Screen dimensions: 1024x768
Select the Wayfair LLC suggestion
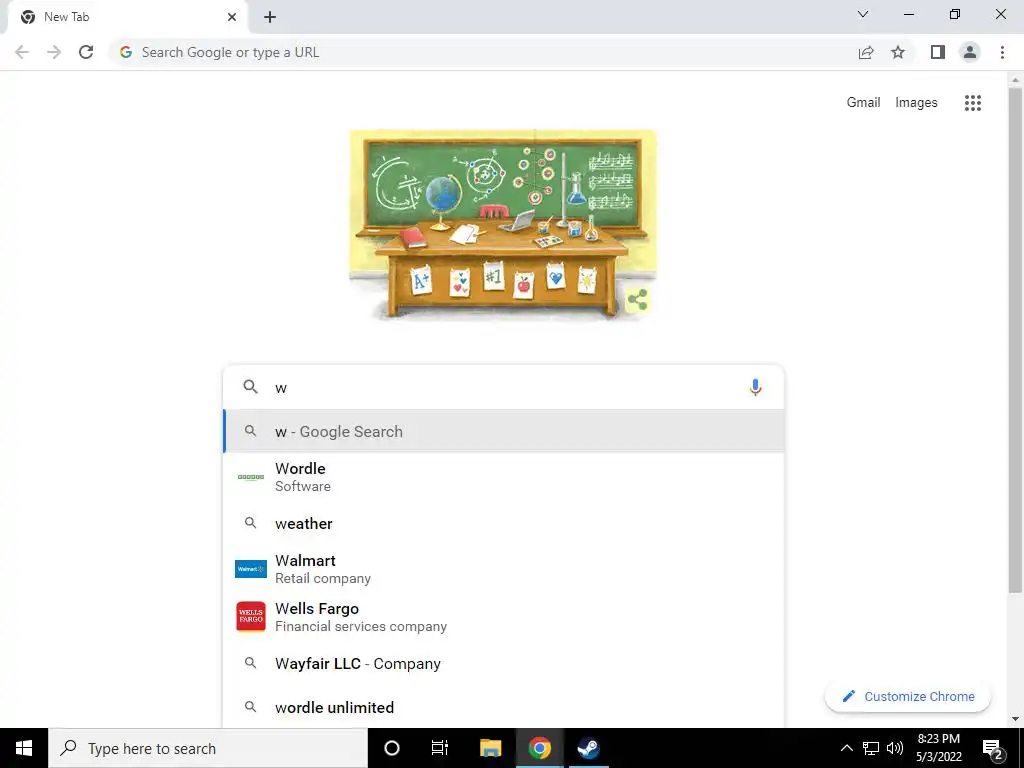click(504, 664)
